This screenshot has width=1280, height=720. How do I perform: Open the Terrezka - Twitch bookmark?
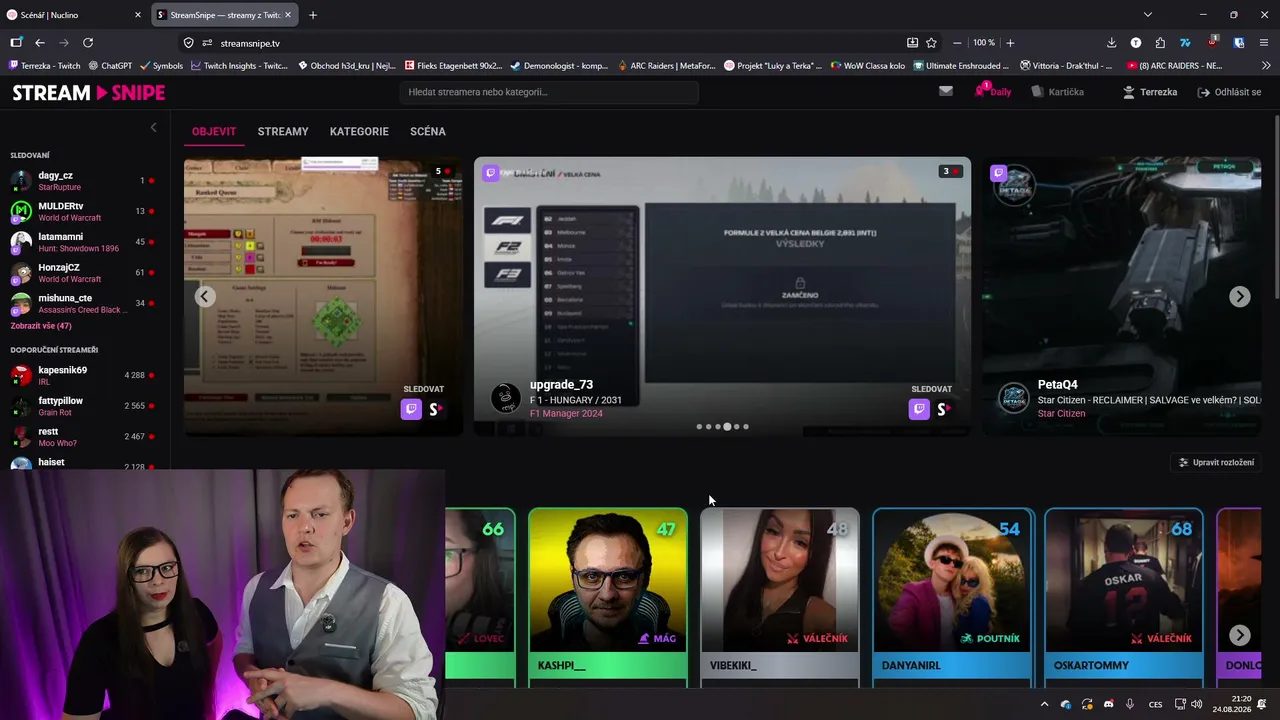tap(45, 66)
